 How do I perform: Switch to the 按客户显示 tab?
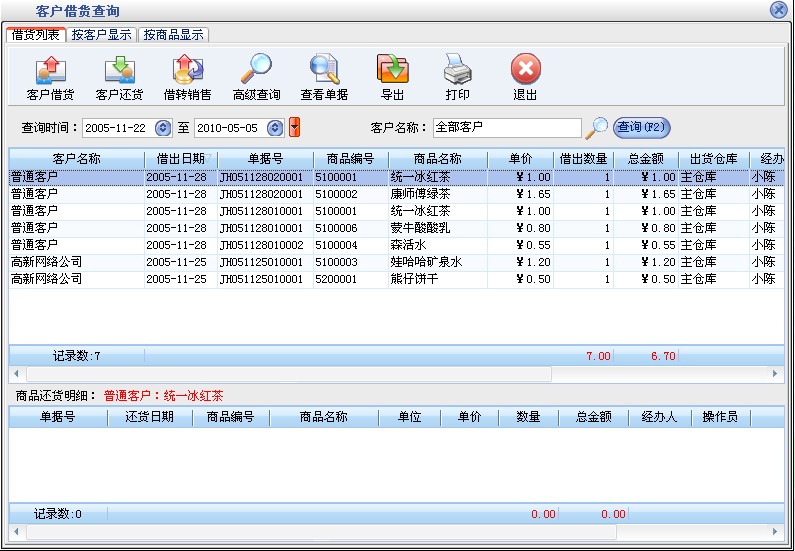point(101,34)
